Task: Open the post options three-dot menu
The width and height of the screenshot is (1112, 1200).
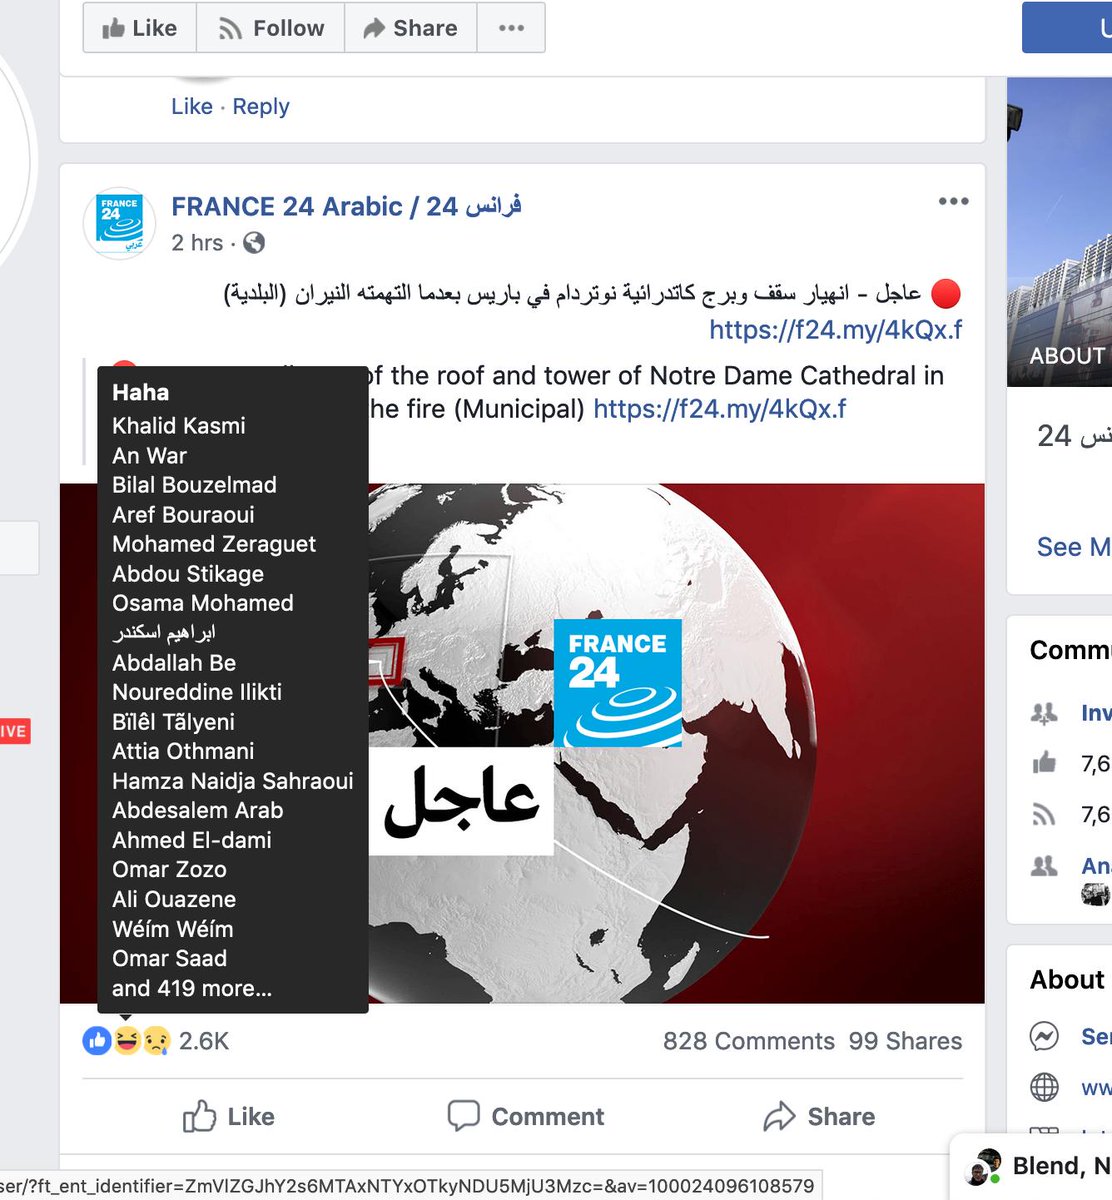Action: pyautogui.click(x=953, y=202)
